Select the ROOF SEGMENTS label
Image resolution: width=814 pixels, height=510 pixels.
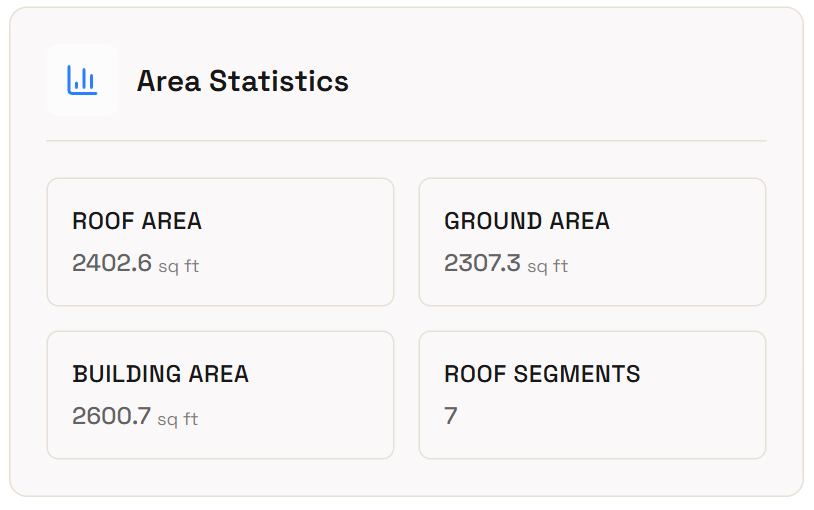(542, 374)
